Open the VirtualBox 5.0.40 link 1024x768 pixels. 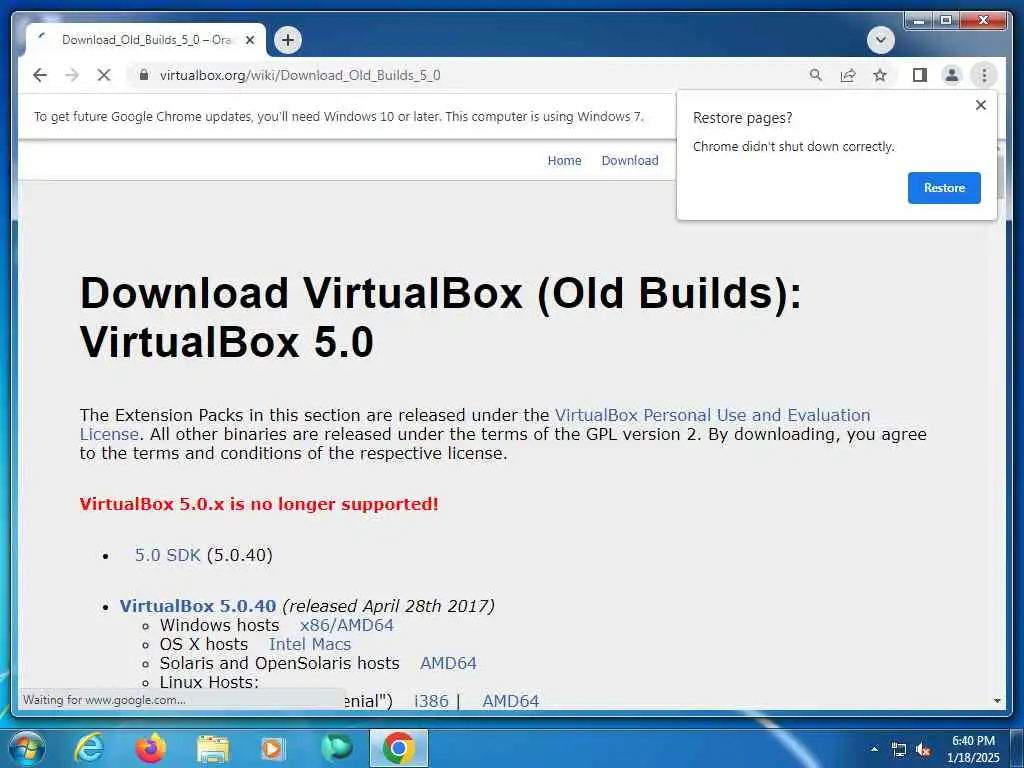pos(198,606)
